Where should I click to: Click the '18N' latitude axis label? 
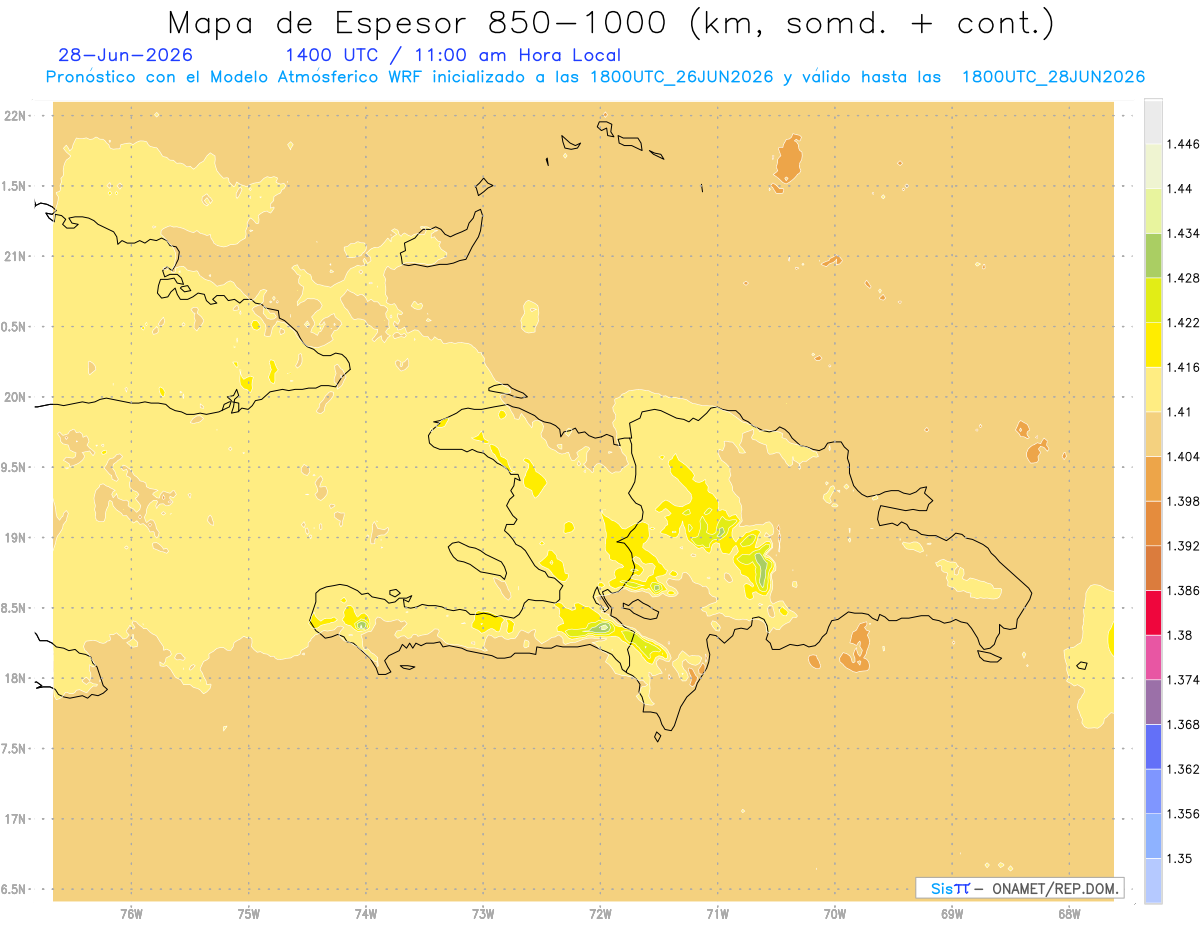tap(16, 678)
